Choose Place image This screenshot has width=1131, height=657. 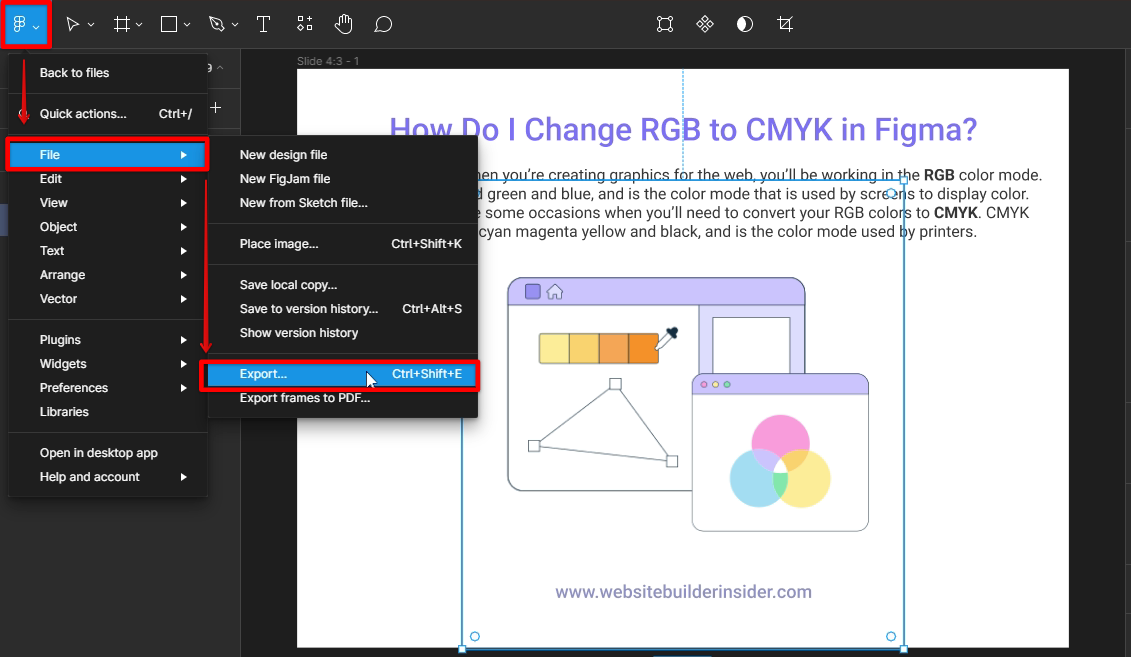343,244
